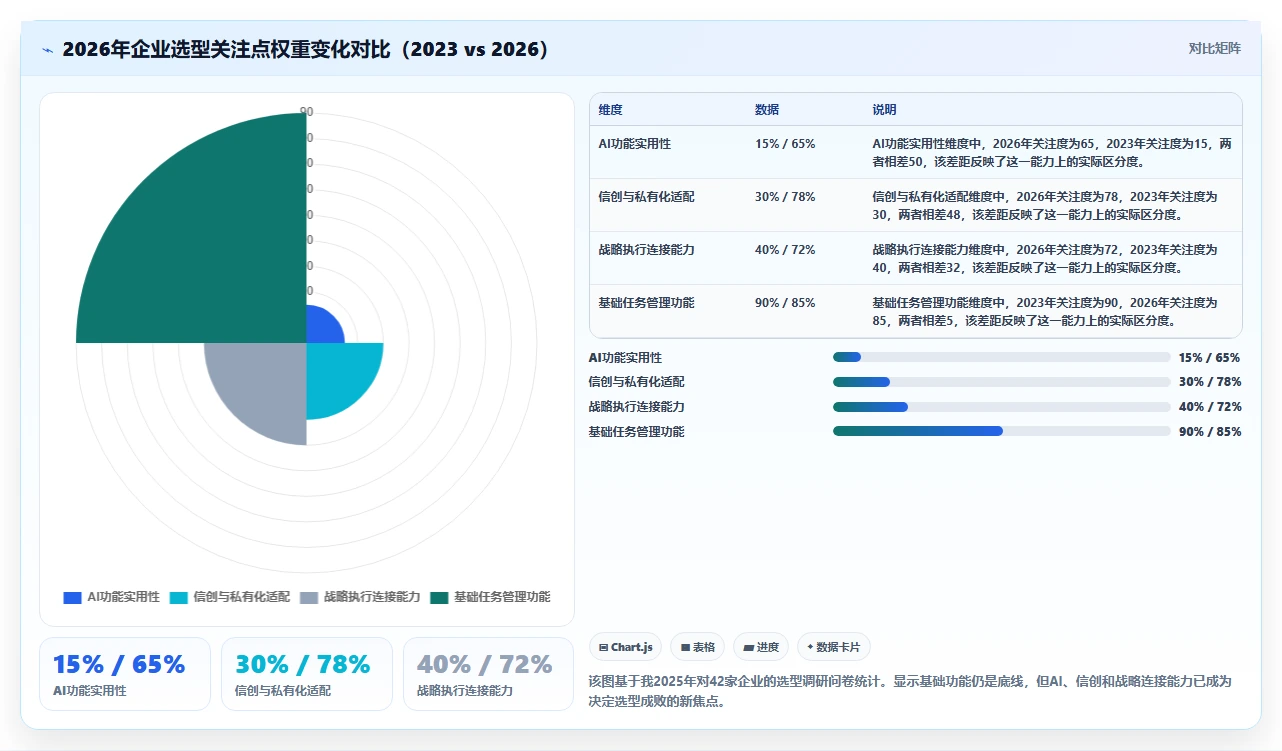Screen dimensions: 1282x751
Task: Click the 90 axis label atop the chart
Action: coord(306,112)
